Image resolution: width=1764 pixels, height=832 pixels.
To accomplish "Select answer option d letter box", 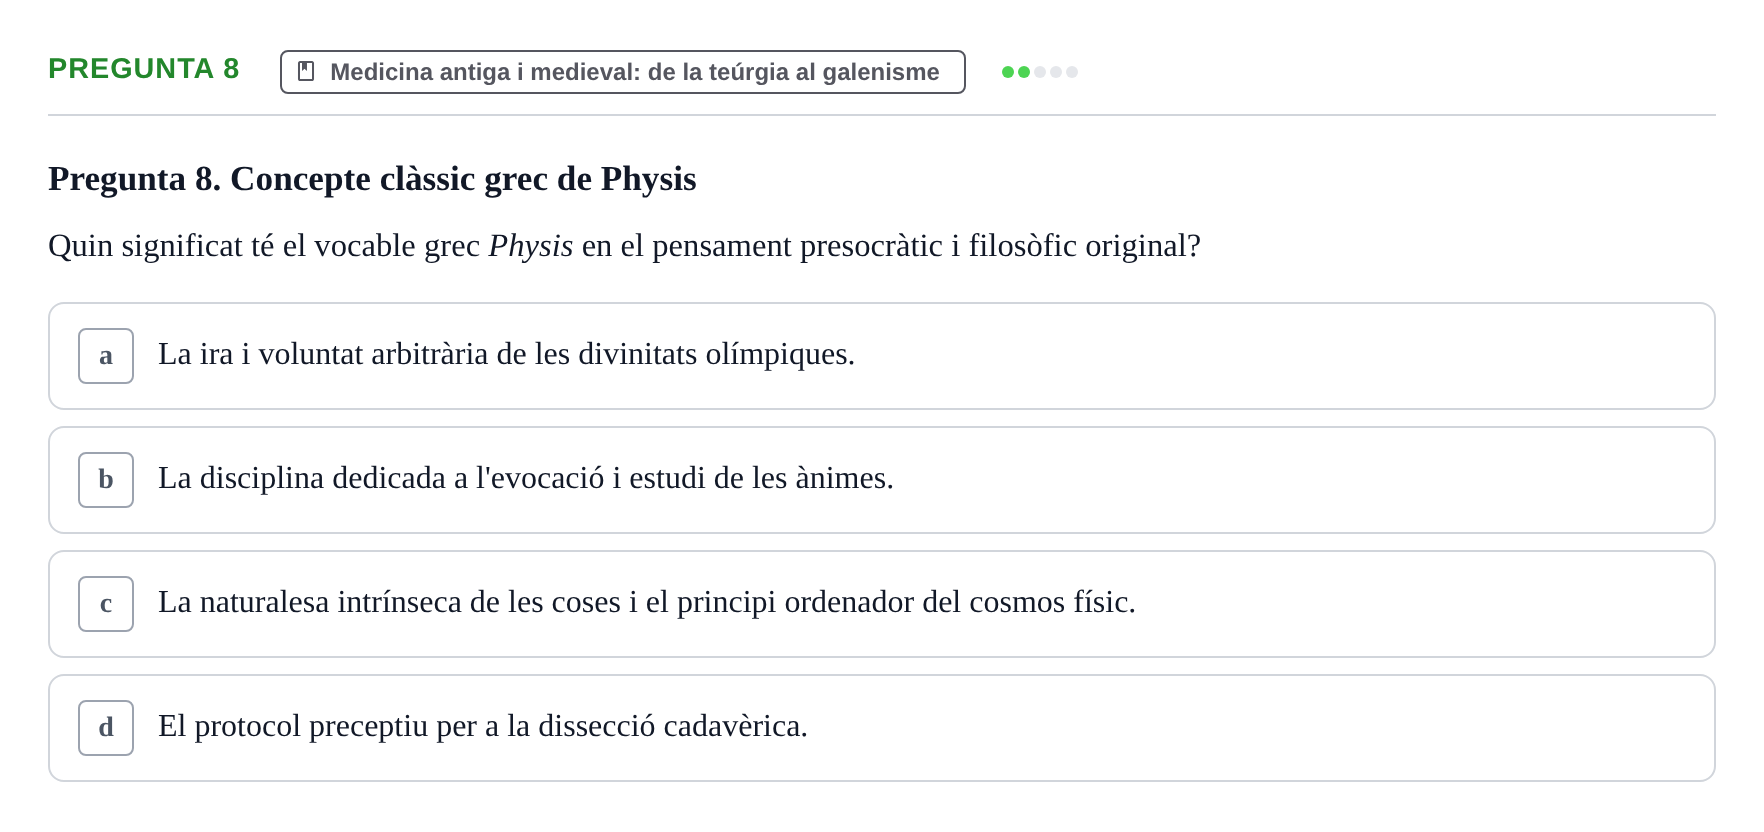I will click(x=106, y=728).
